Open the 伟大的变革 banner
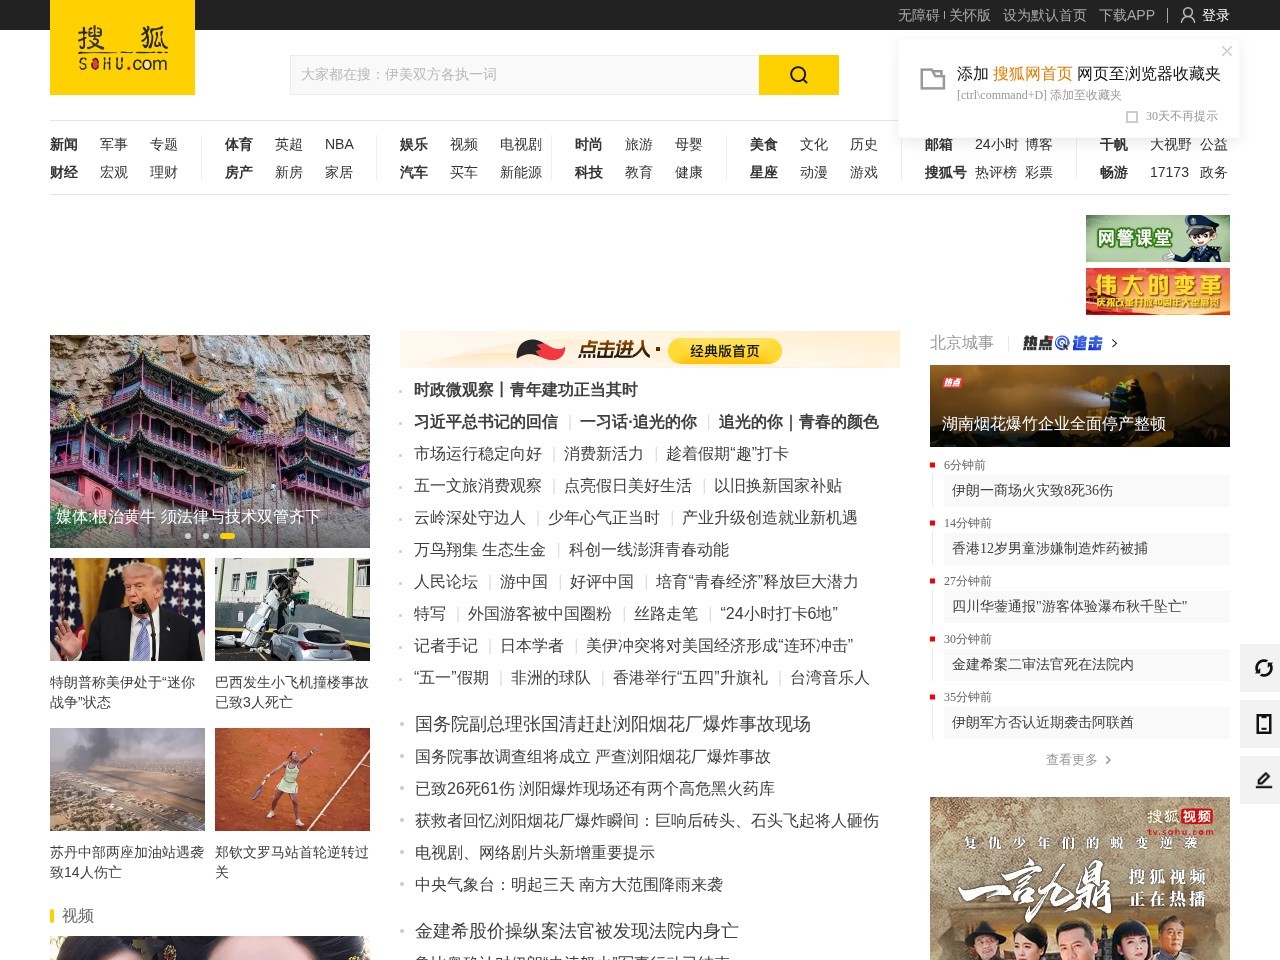 tap(1158, 291)
